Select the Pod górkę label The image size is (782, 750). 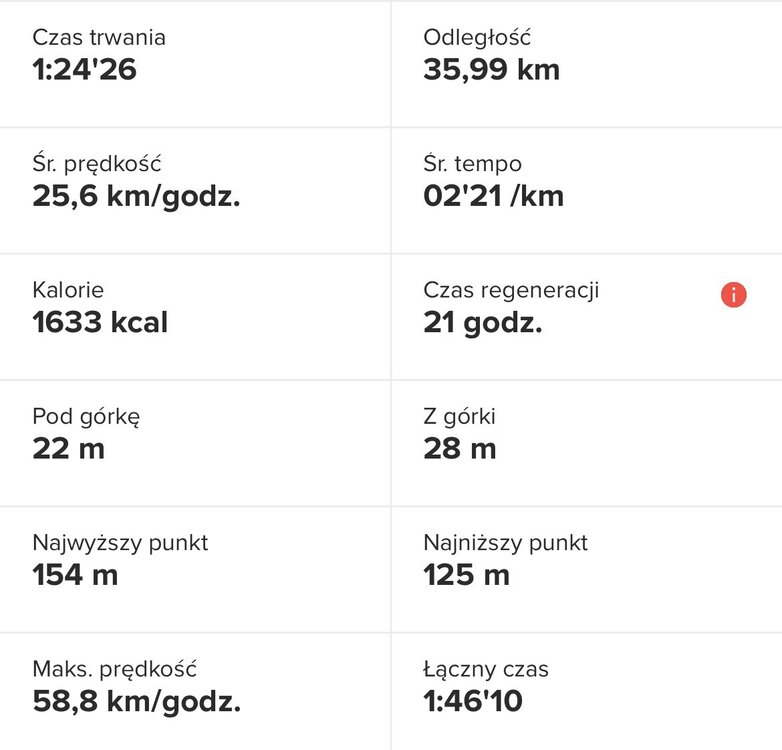click(86, 416)
